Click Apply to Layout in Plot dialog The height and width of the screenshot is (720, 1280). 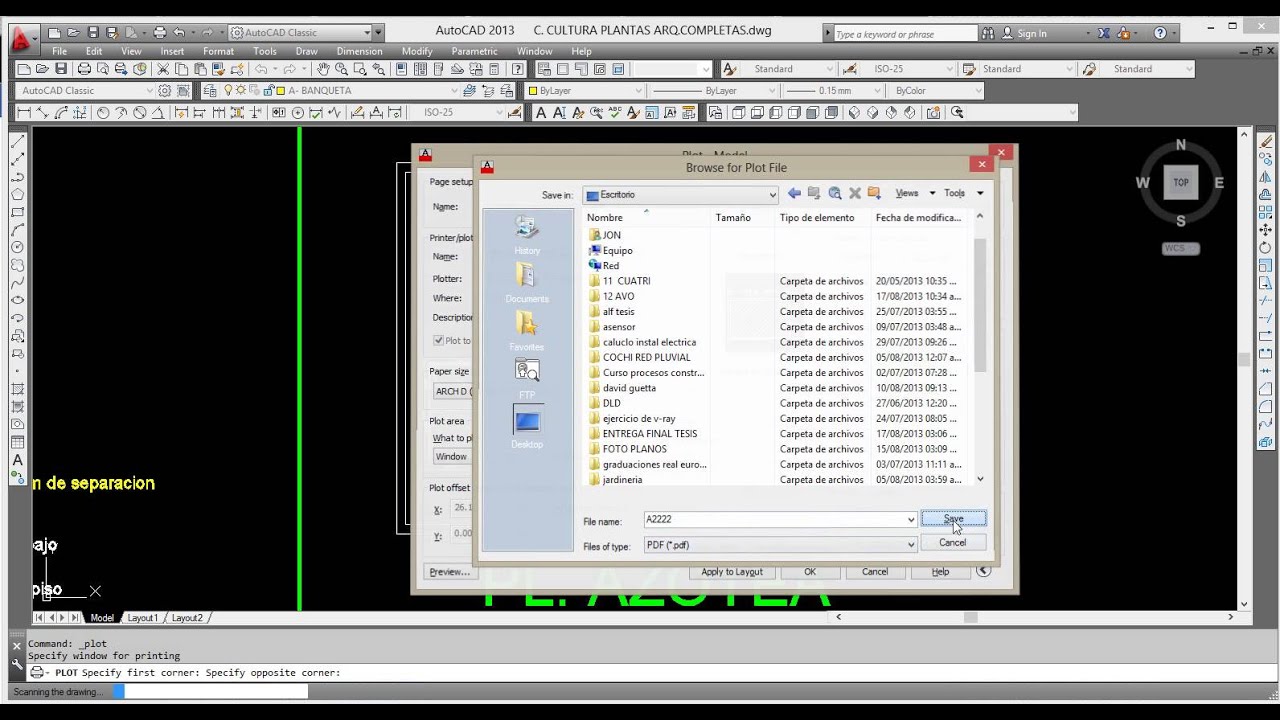tap(732, 572)
